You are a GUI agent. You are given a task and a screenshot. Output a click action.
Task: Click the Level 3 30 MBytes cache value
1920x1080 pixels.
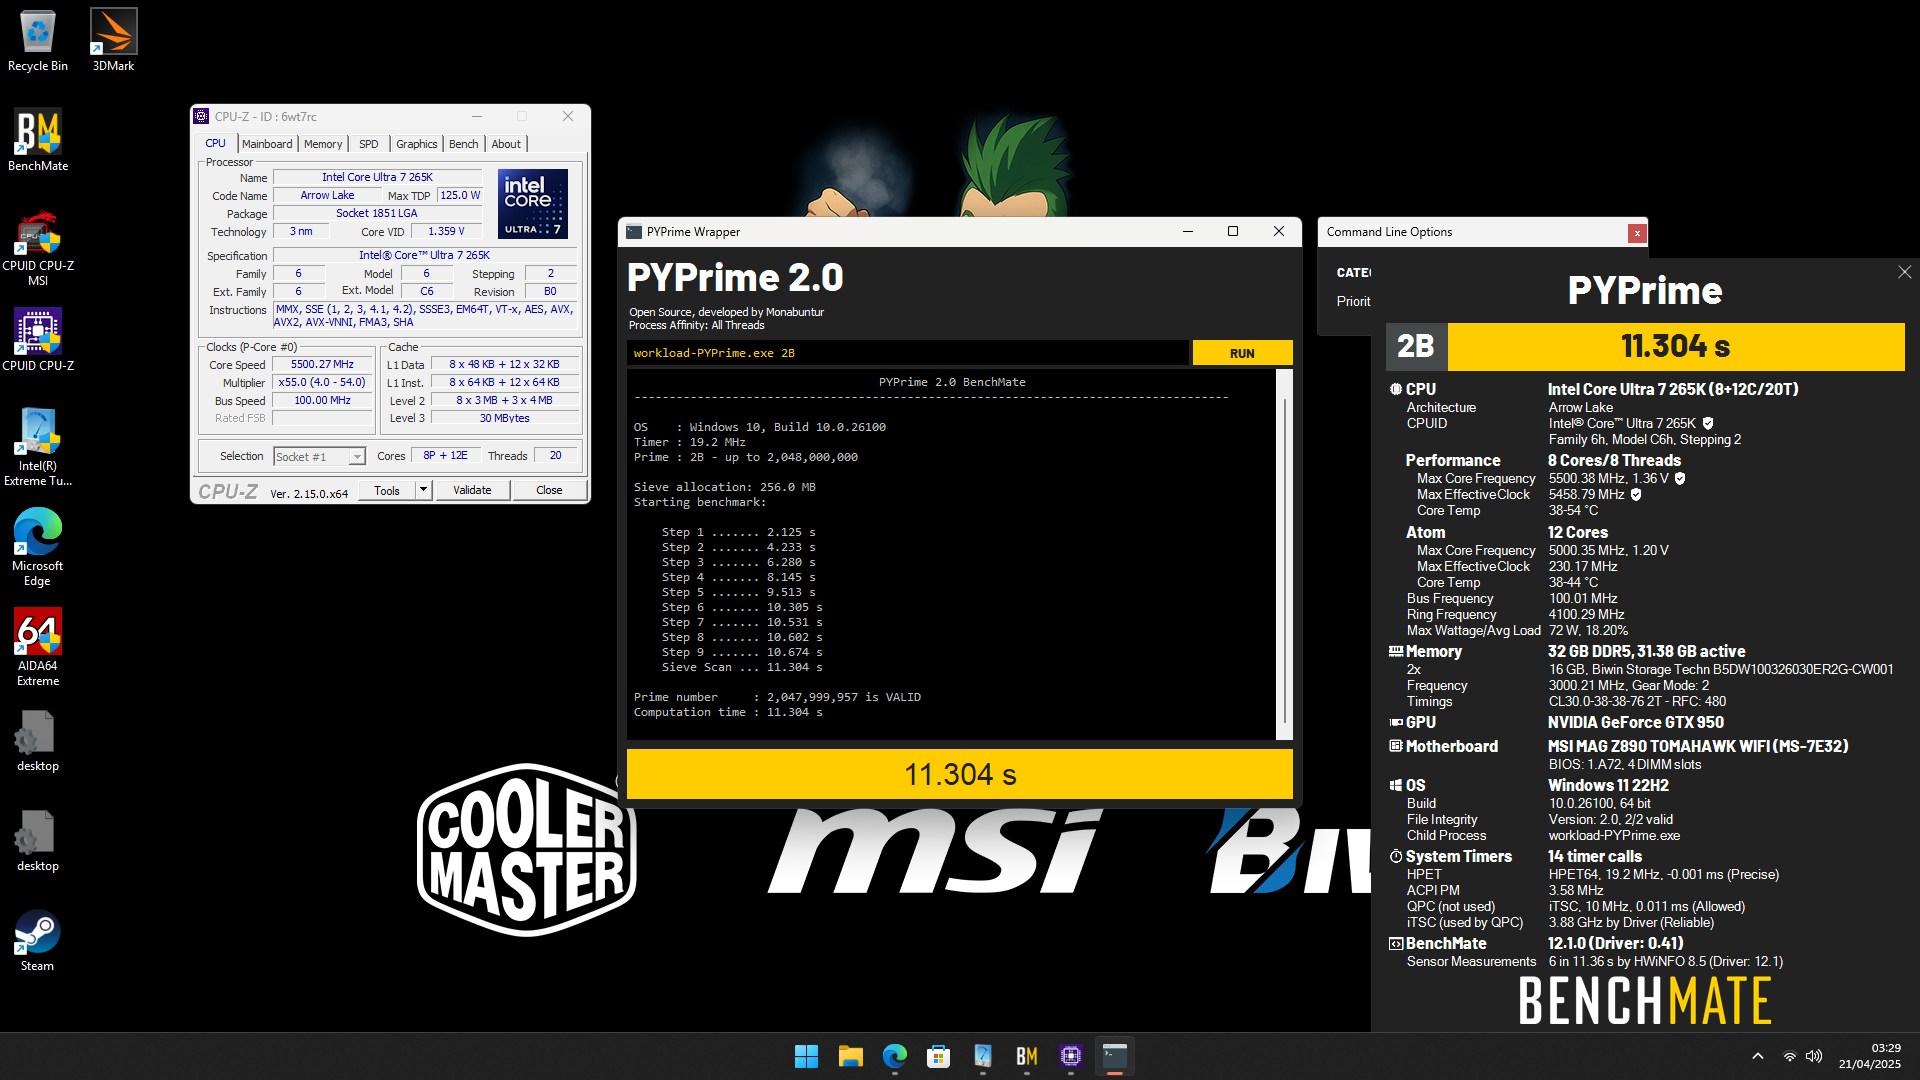(x=504, y=418)
